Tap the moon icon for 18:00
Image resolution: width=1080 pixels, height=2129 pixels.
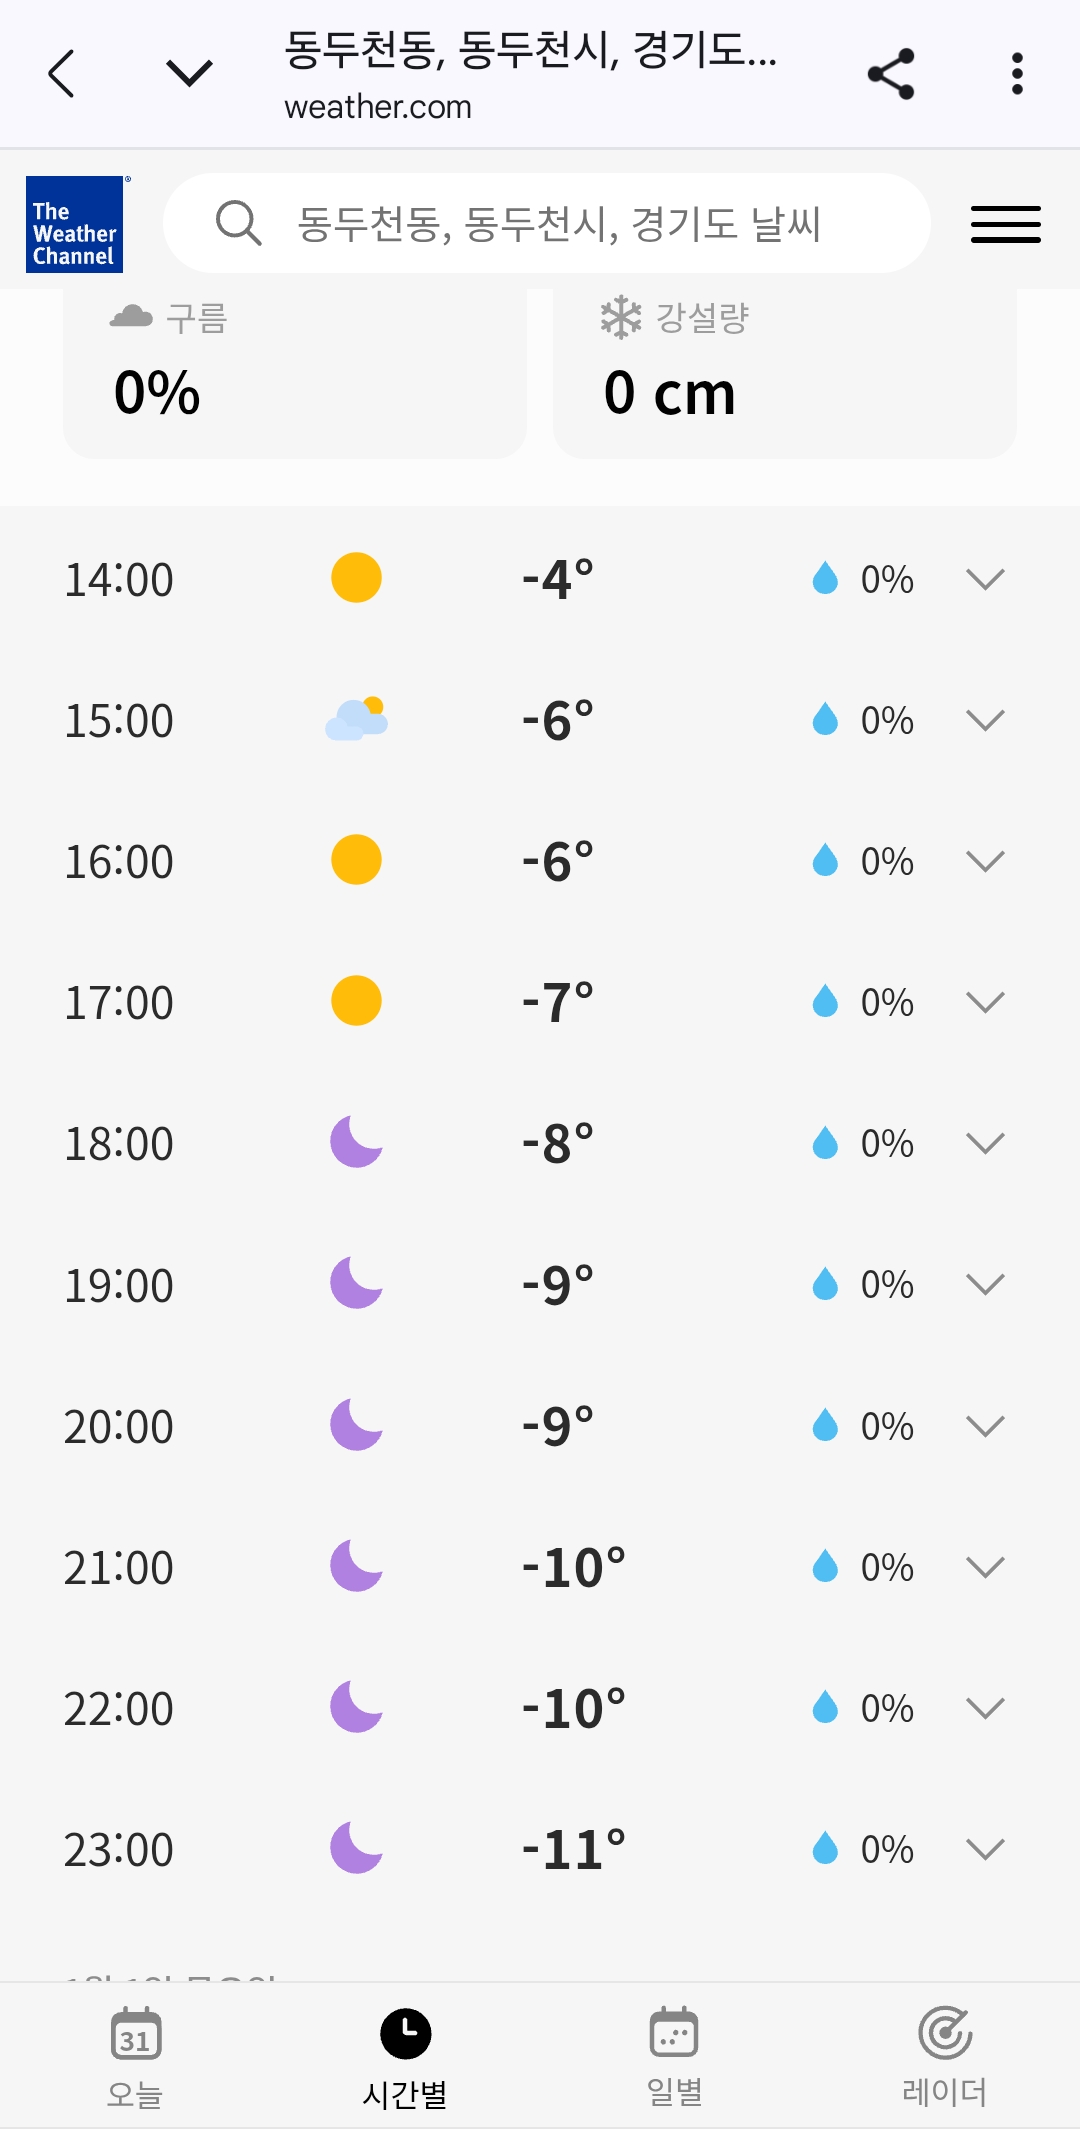point(356,1142)
